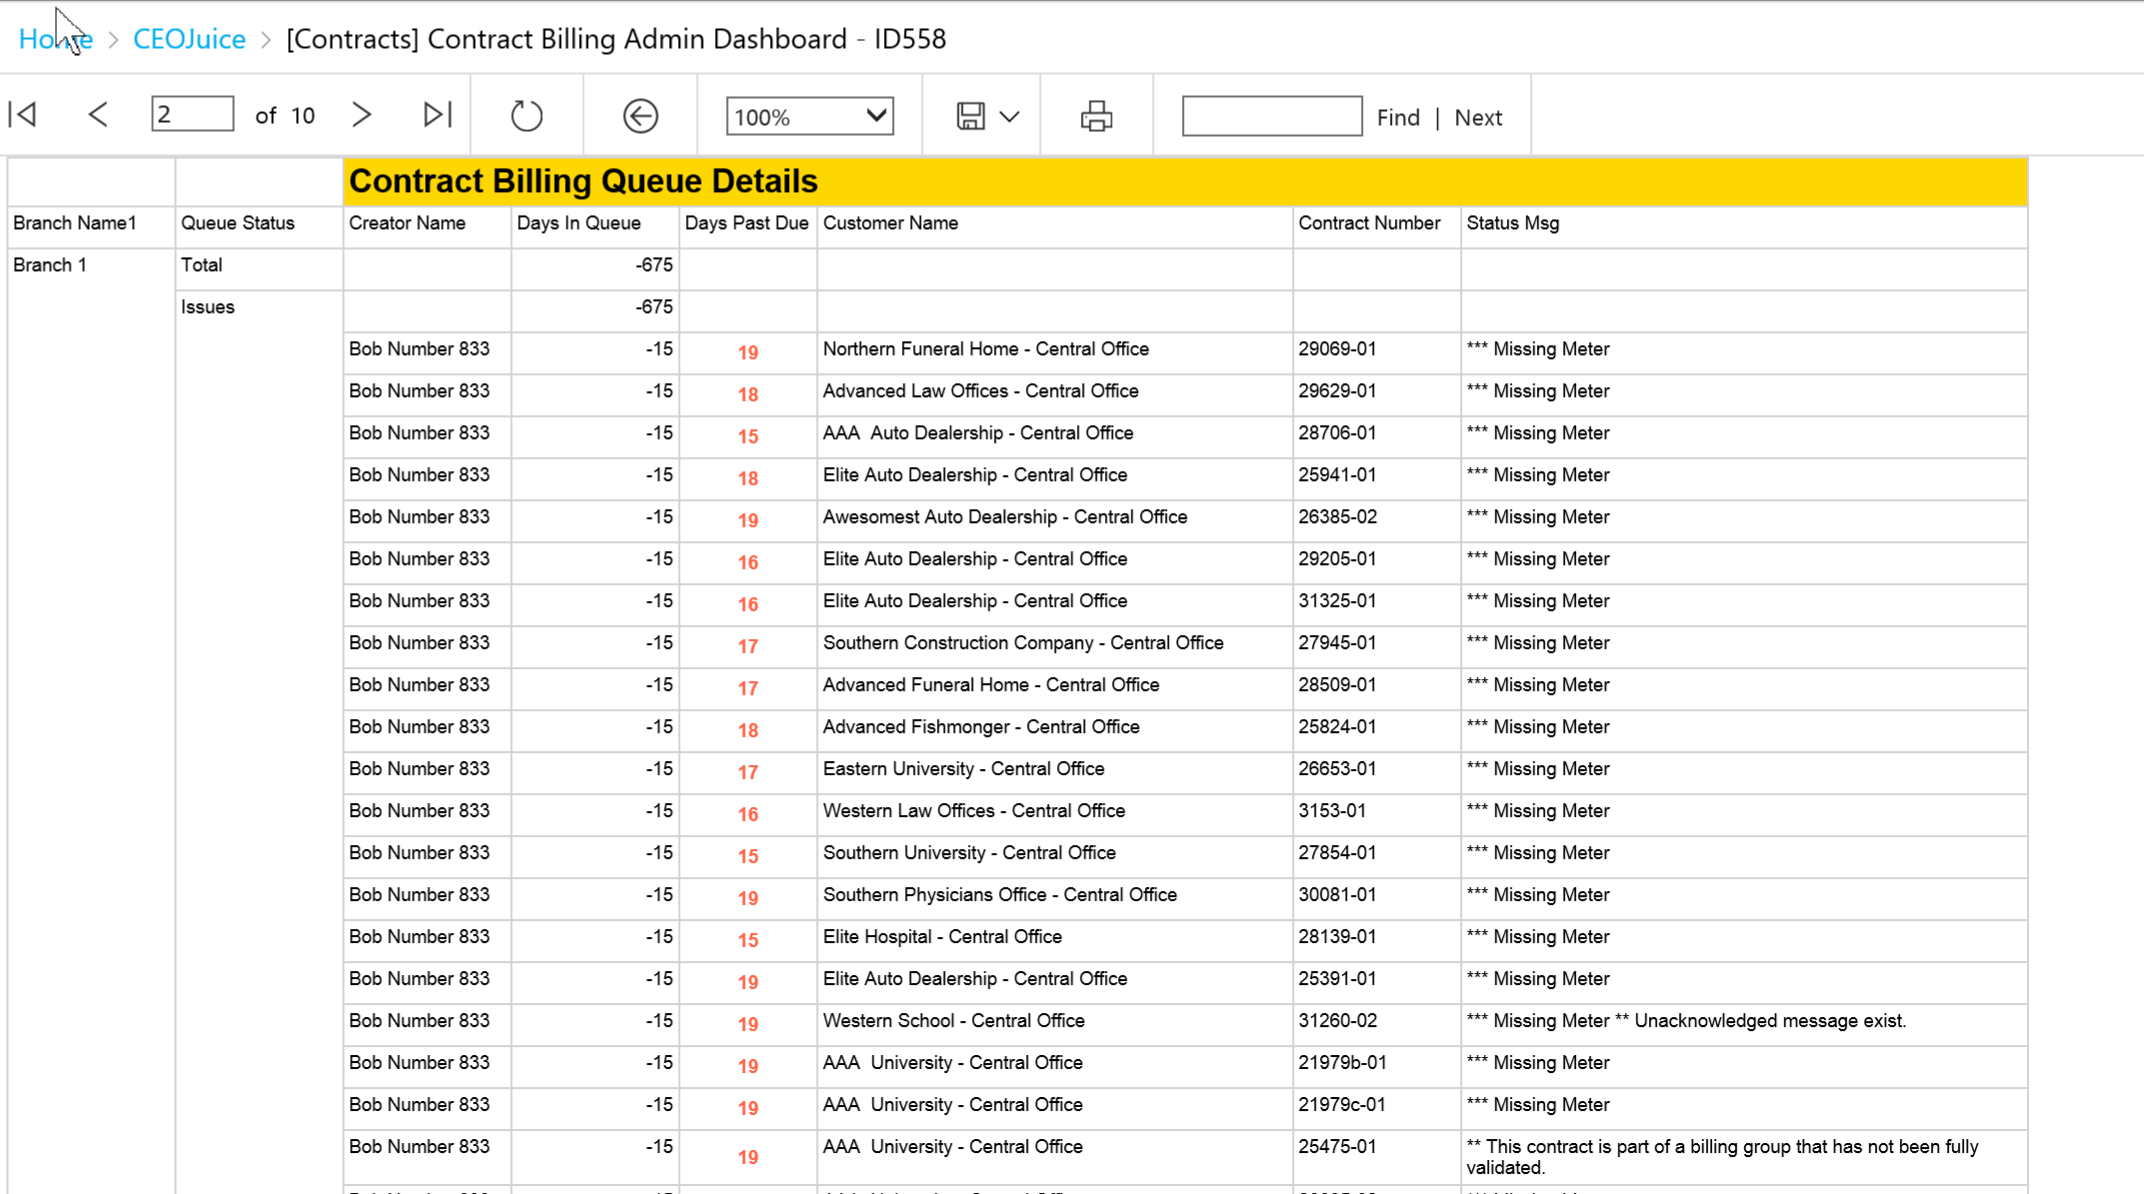Click the Days In Queue column header
This screenshot has width=2144, height=1194.
(579, 223)
